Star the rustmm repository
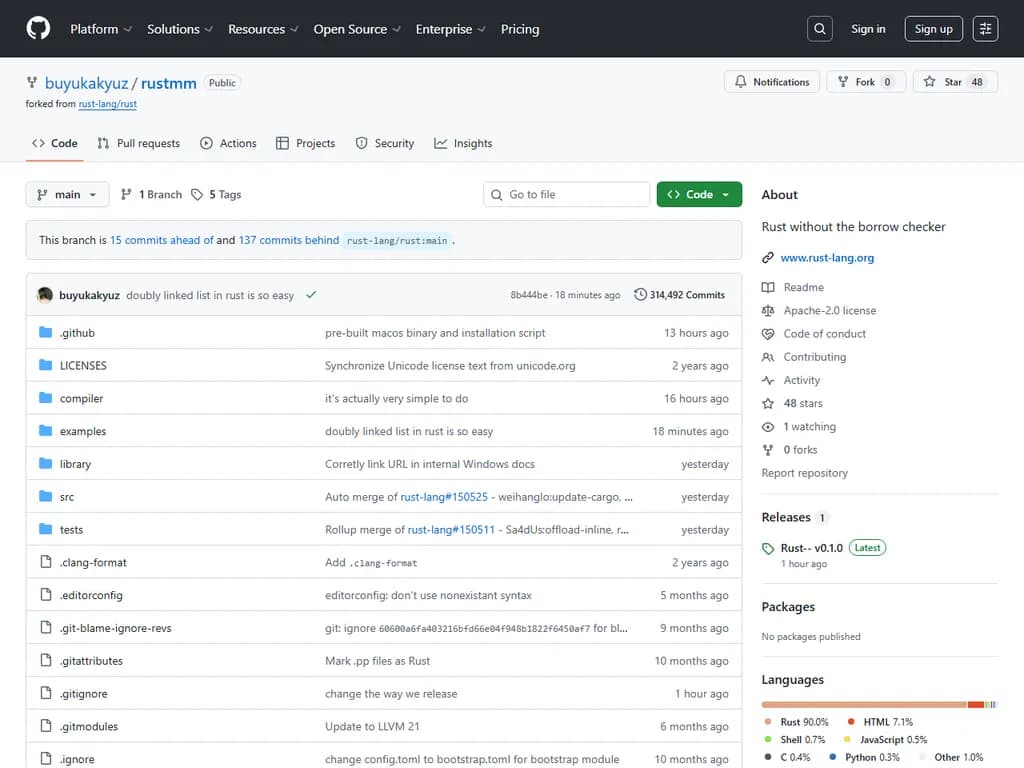 pyautogui.click(x=953, y=82)
